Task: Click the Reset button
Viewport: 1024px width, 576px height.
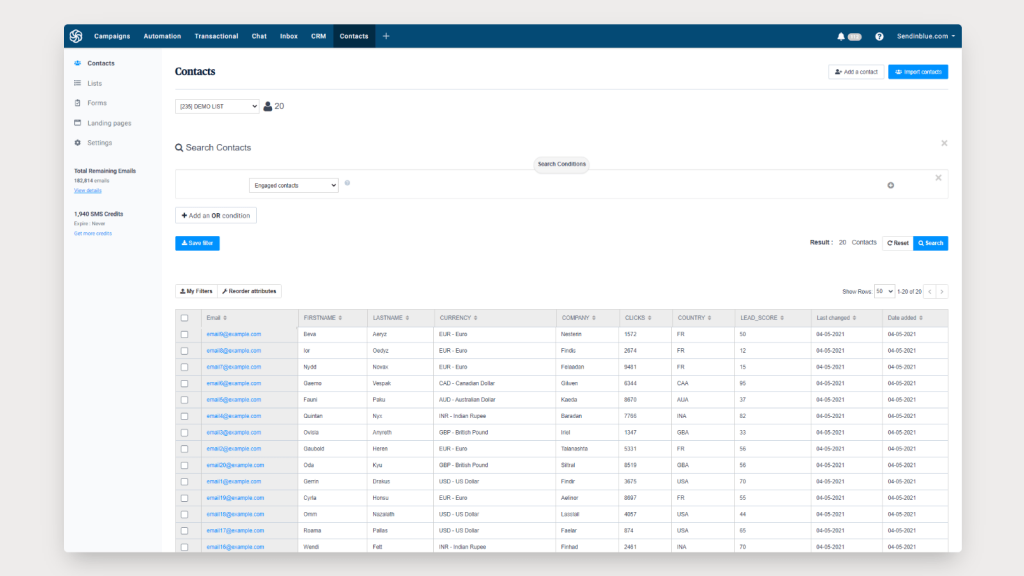Action: (x=898, y=243)
